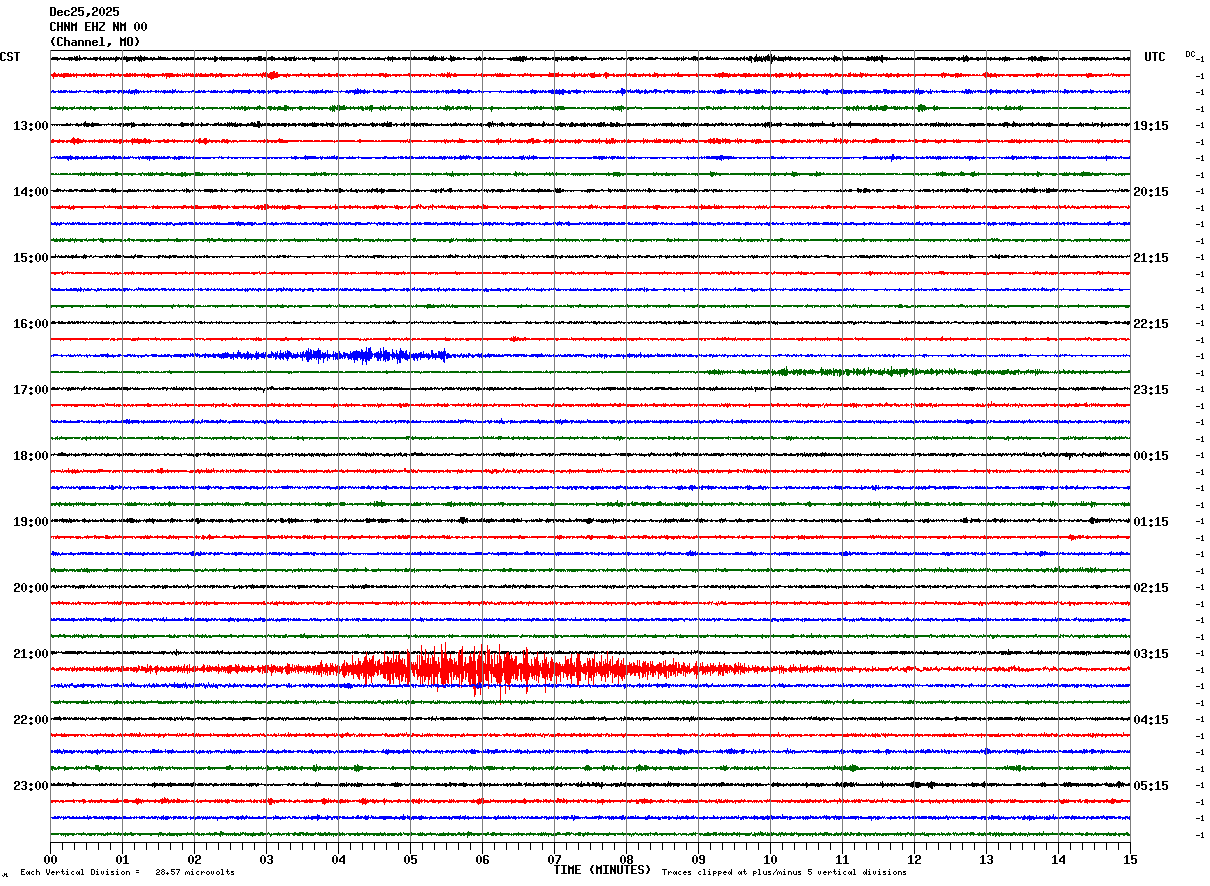The image size is (1210, 886).
Task: Click the "UTC" timezone label
Action: click(x=1155, y=57)
